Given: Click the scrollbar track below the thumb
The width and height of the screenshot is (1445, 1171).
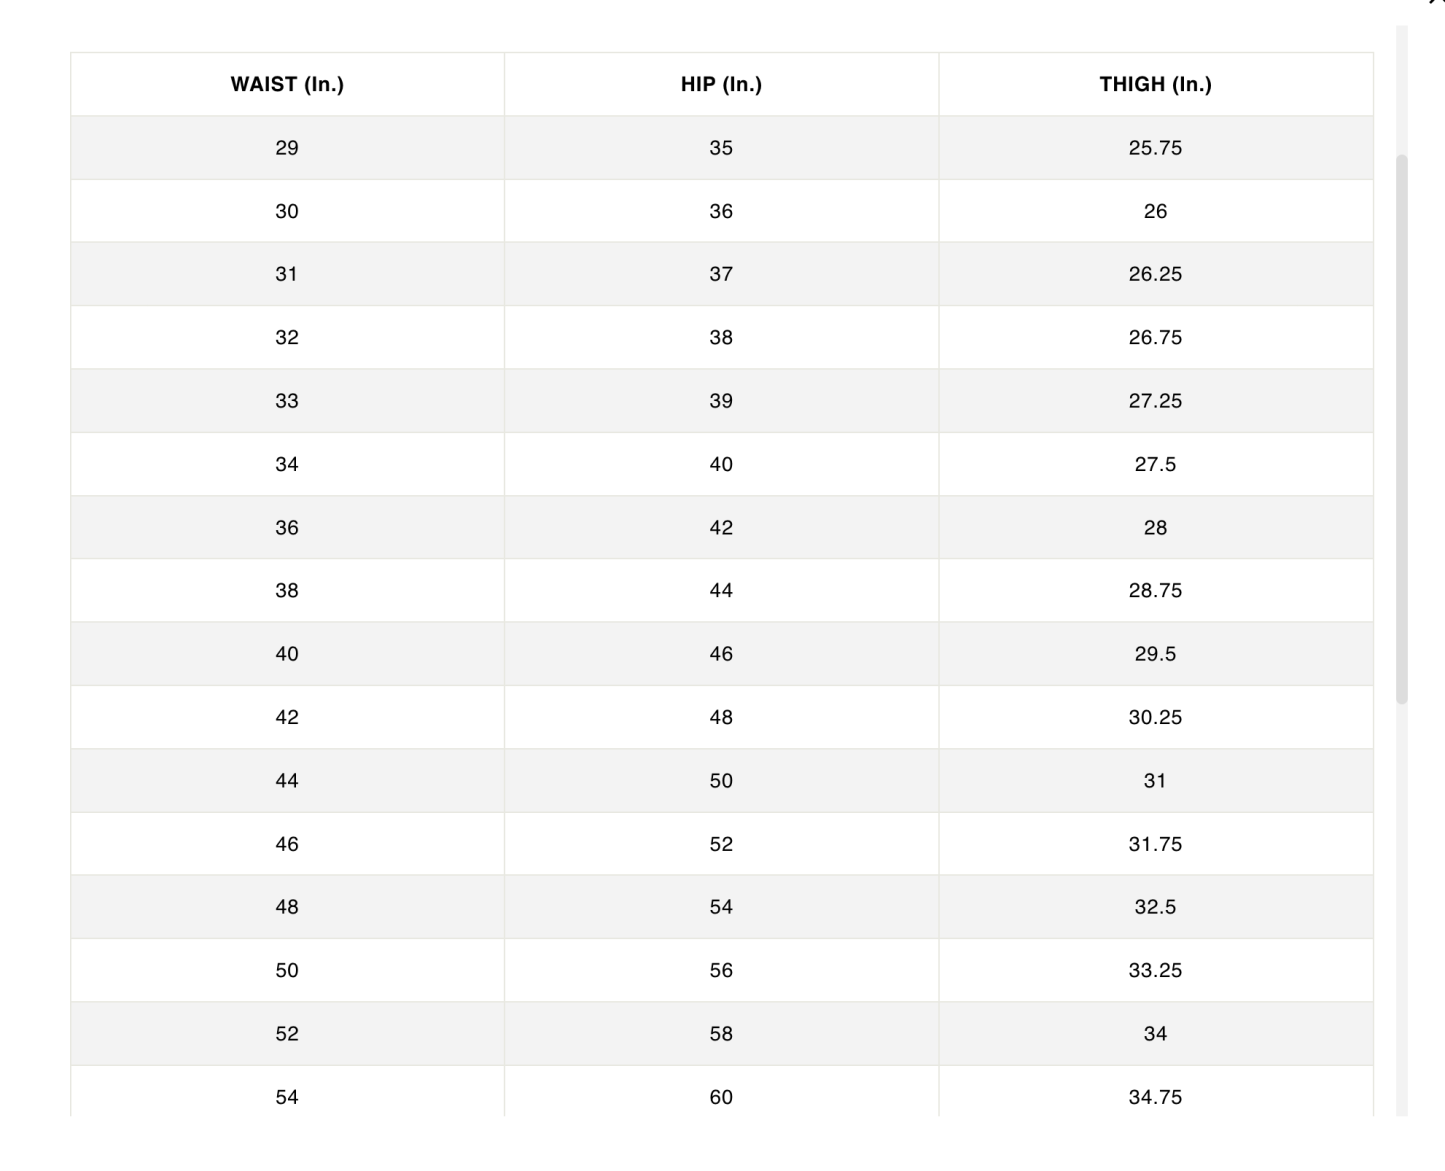Looking at the screenshot, I should pyautogui.click(x=1402, y=900).
